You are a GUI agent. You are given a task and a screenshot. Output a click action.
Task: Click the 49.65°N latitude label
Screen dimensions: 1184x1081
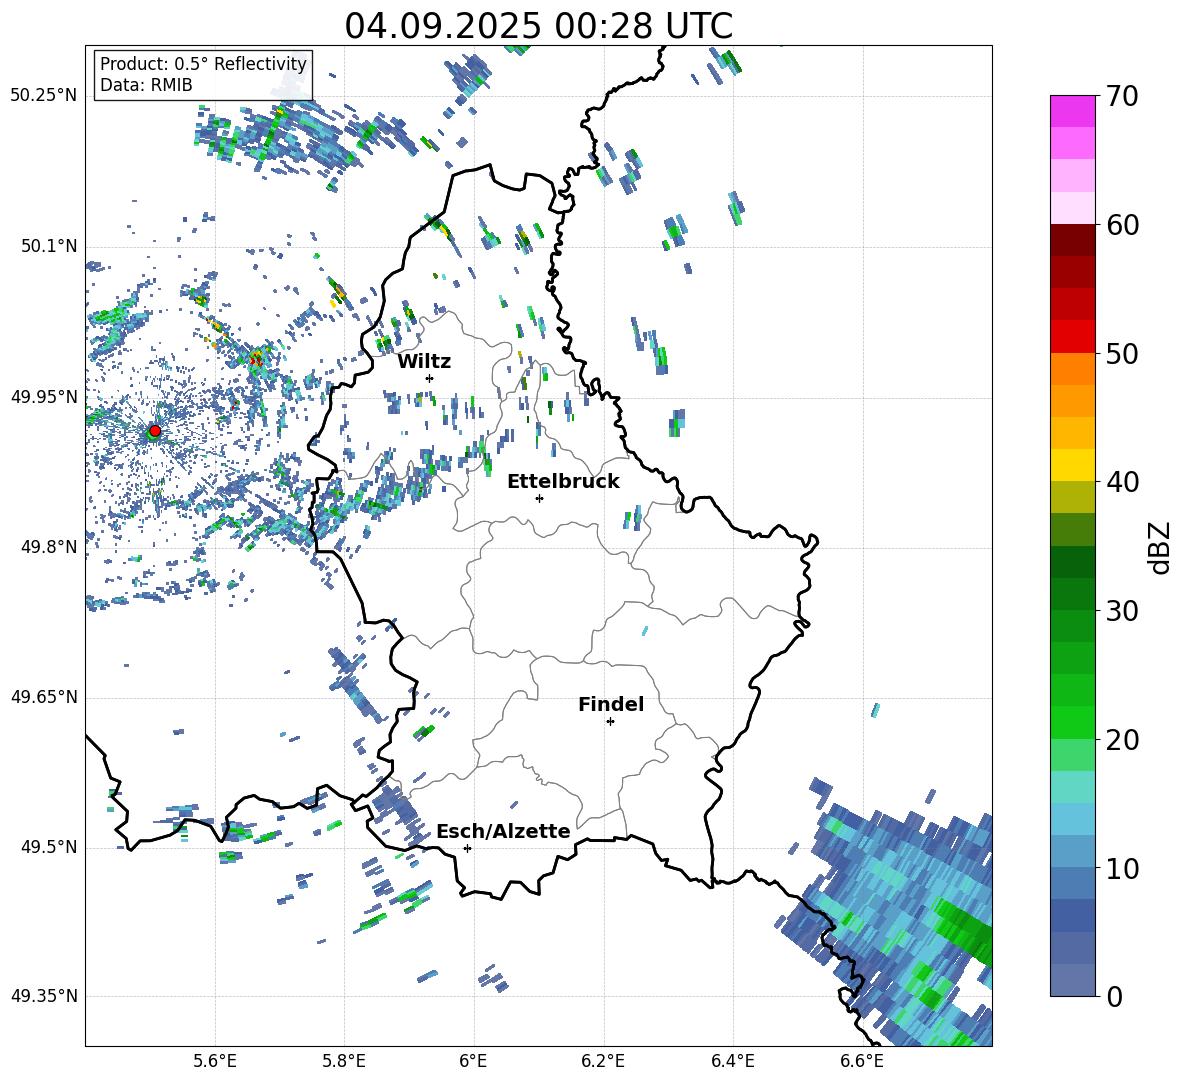tap(44, 697)
